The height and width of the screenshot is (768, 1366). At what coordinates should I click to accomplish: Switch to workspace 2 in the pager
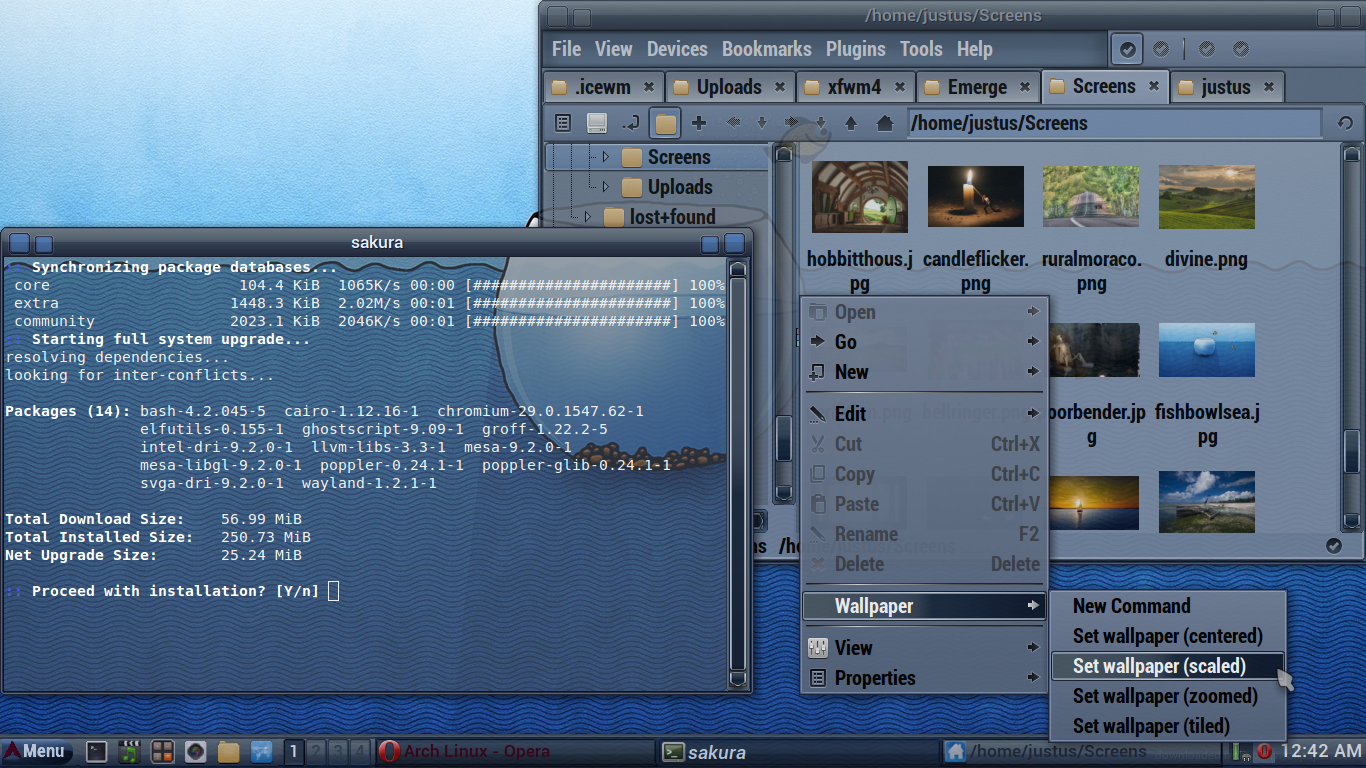point(315,751)
